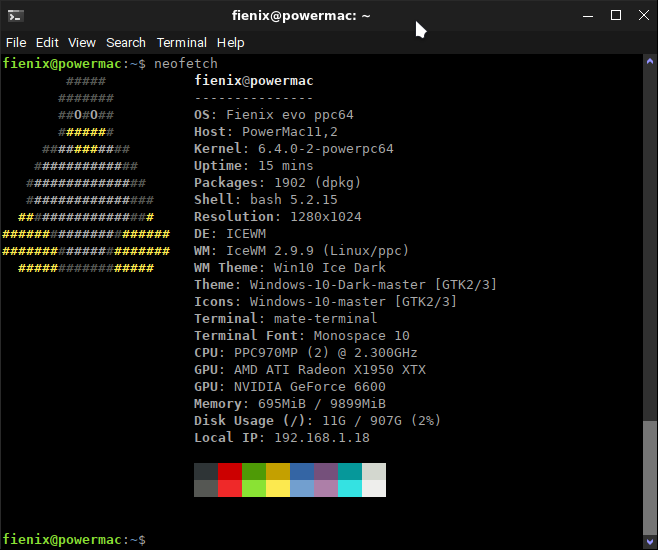
Task: Click the 'Terminal: mate-terminal' line
Action: click(285, 318)
